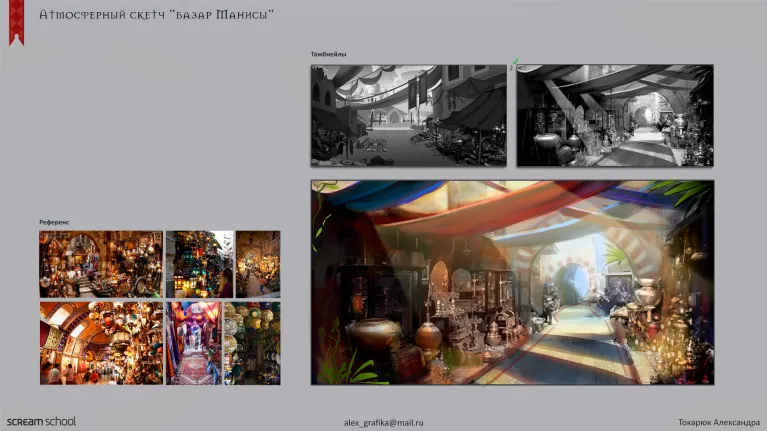
Task: Click the title text 'Атмосферный скетч "Базар Манисы"'
Action: (x=156, y=15)
